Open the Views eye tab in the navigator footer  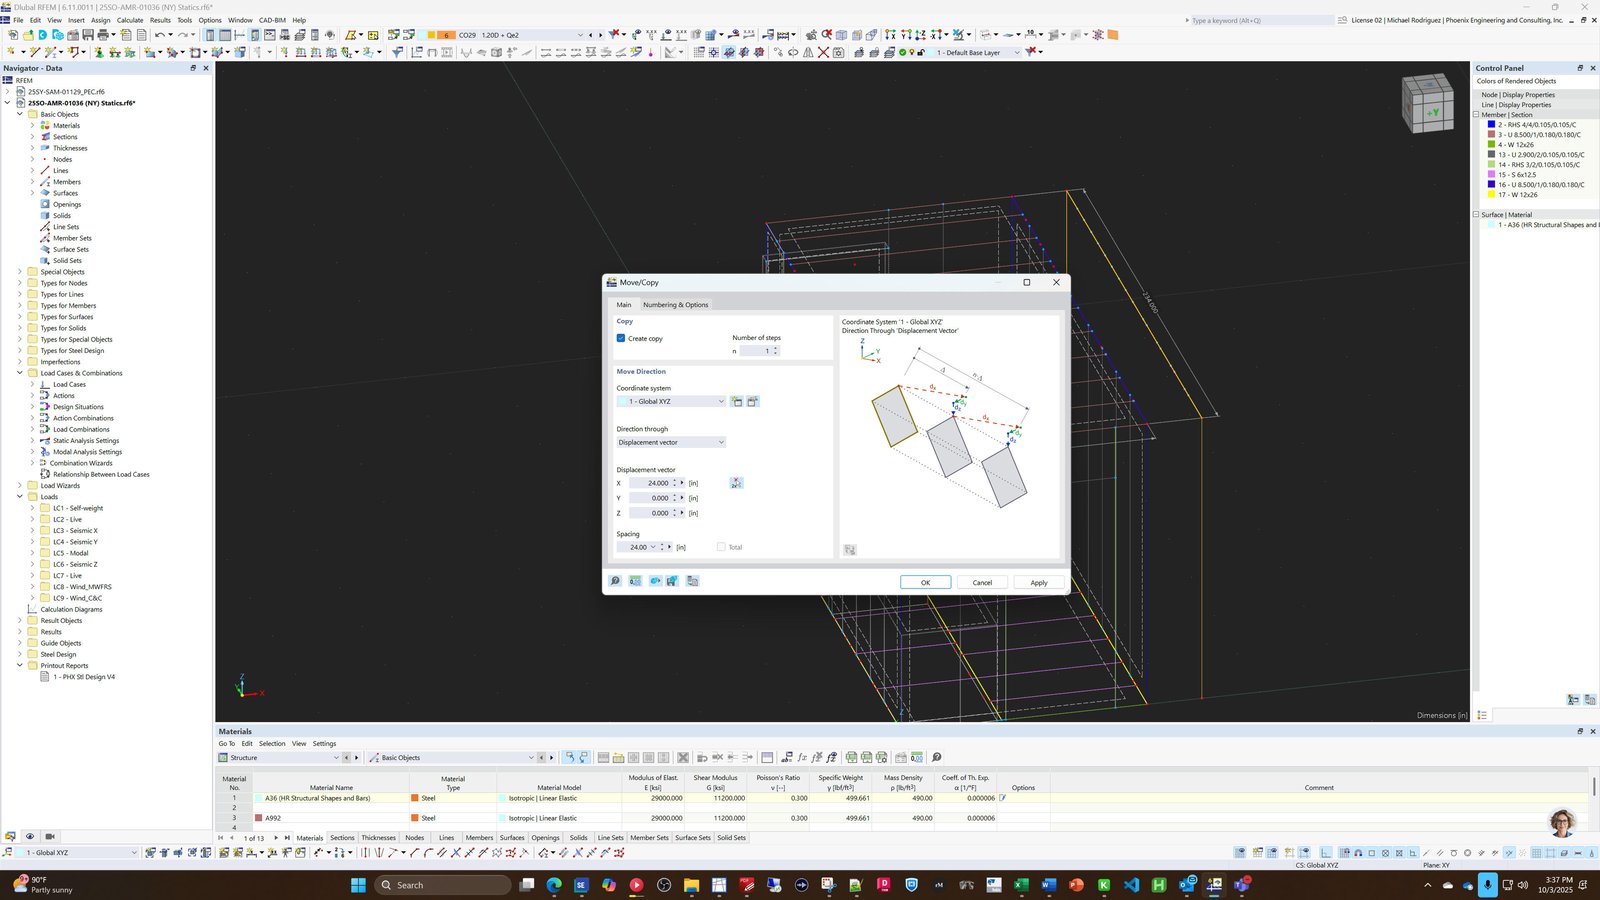click(30, 836)
